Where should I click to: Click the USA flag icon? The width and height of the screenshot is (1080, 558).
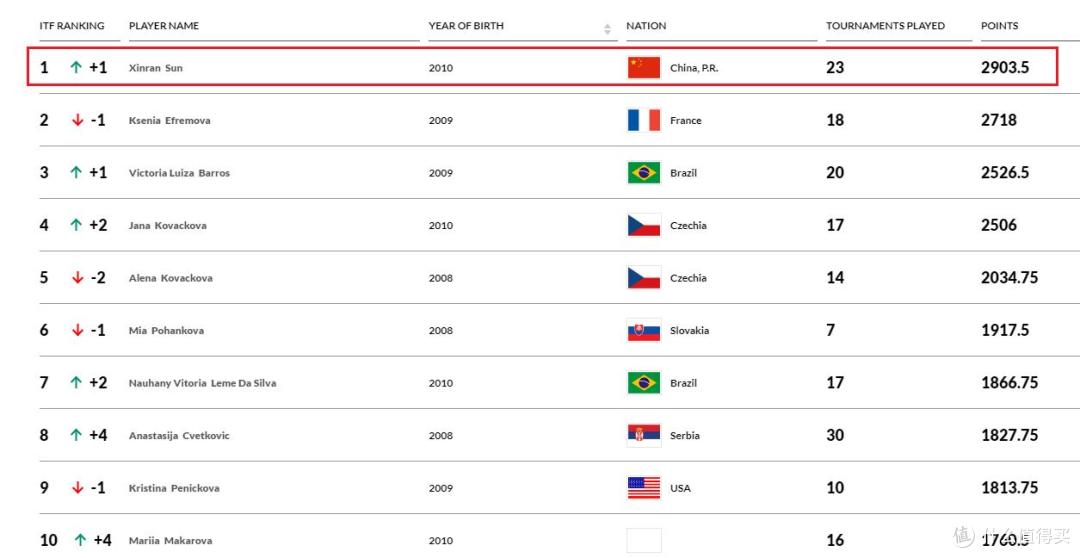[x=644, y=488]
